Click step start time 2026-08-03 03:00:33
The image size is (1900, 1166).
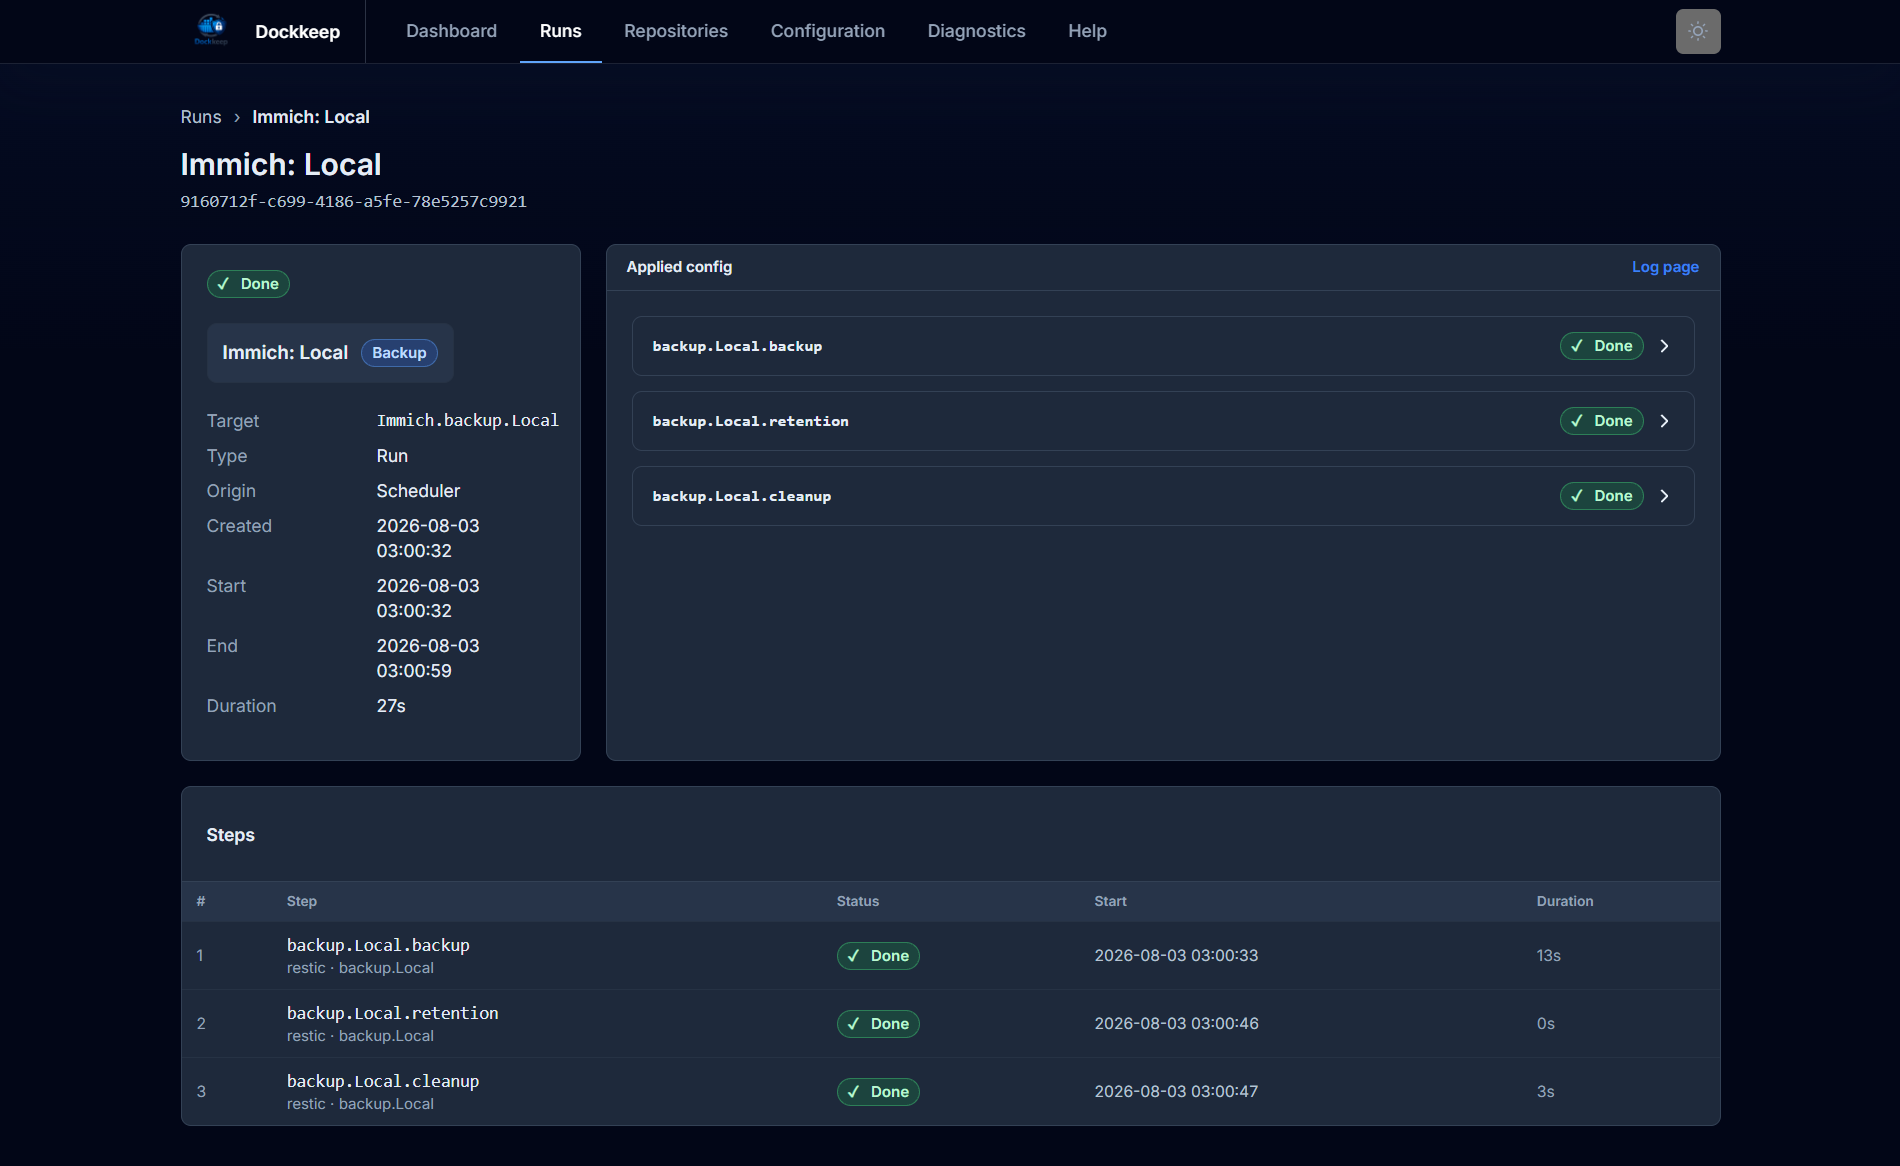[1176, 956]
